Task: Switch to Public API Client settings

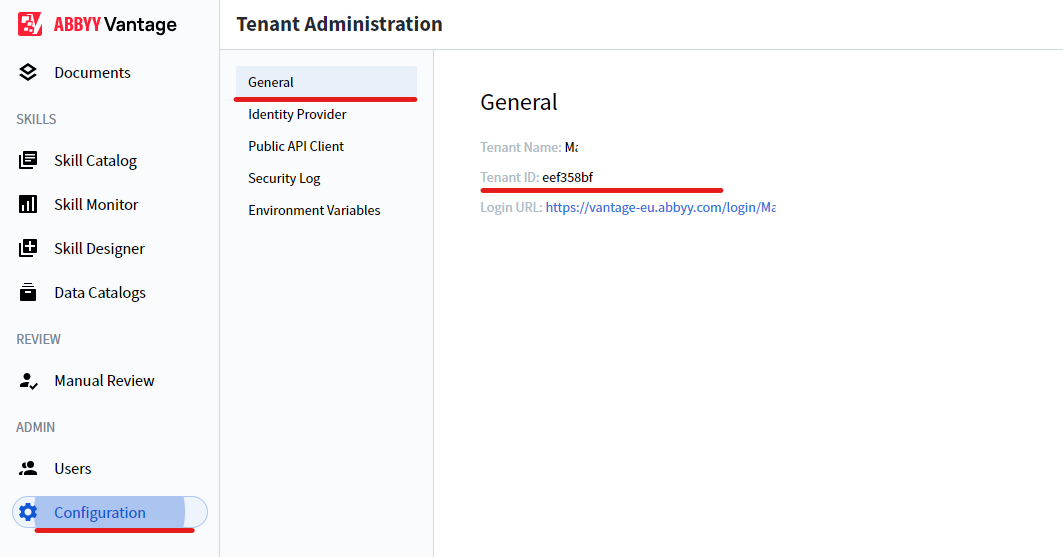Action: [296, 146]
